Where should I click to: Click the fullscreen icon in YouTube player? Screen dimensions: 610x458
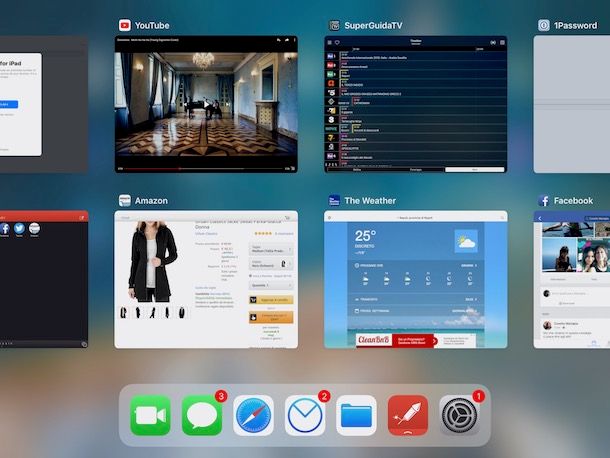click(x=293, y=169)
